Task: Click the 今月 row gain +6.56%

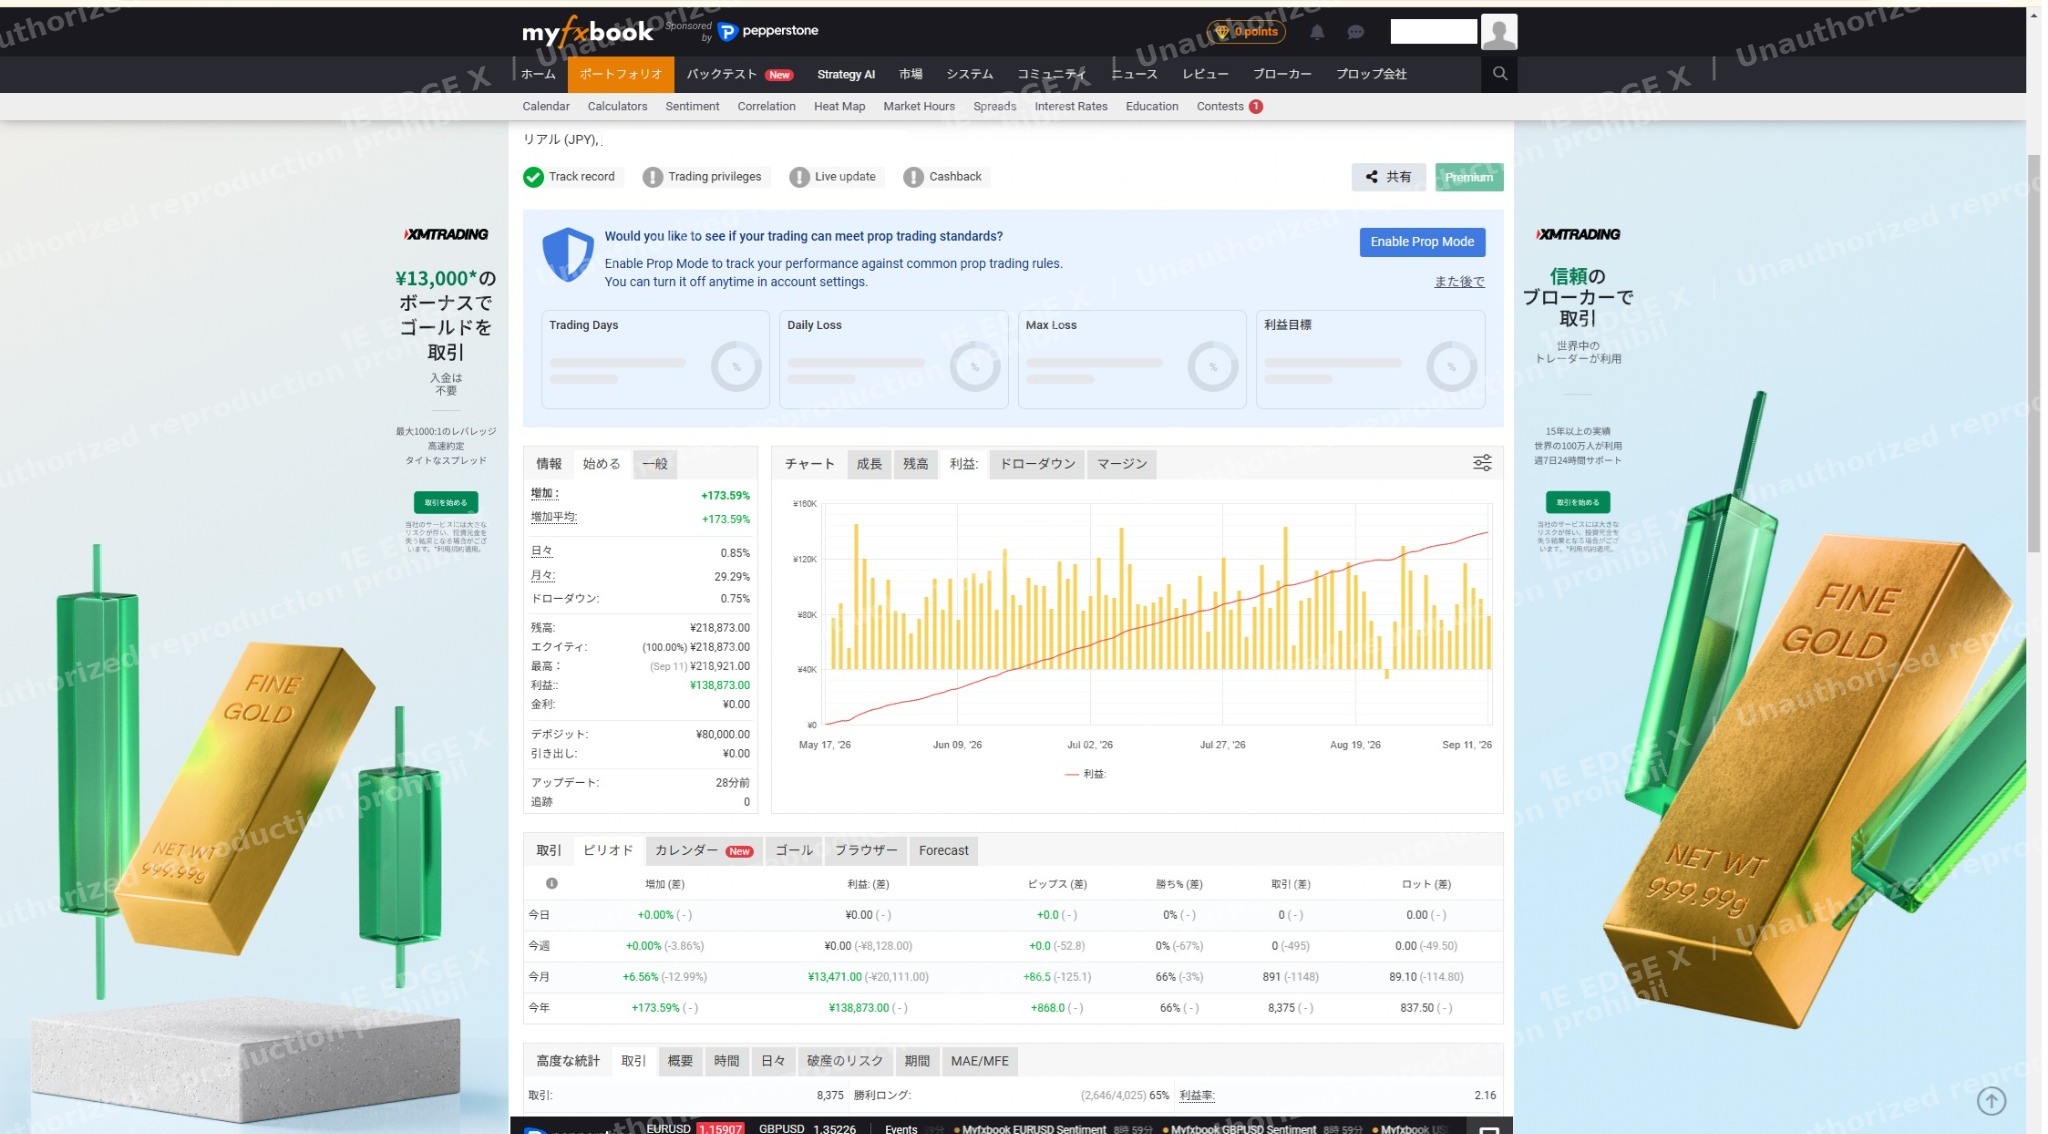Action: (x=640, y=977)
